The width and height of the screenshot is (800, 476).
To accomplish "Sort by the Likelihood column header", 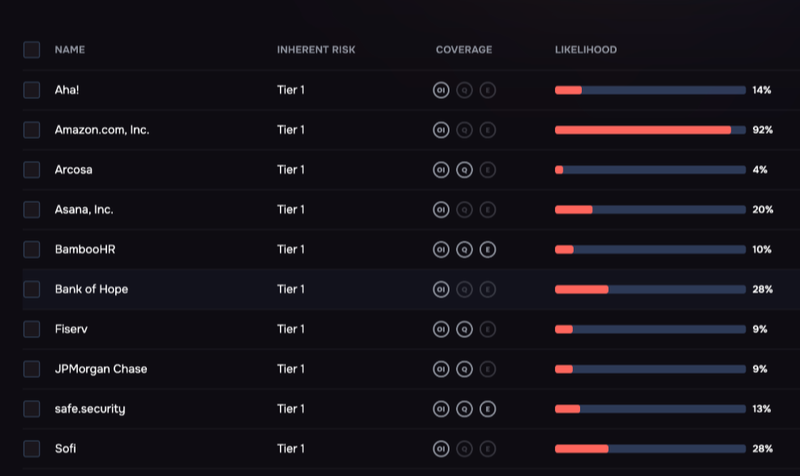I will point(585,50).
